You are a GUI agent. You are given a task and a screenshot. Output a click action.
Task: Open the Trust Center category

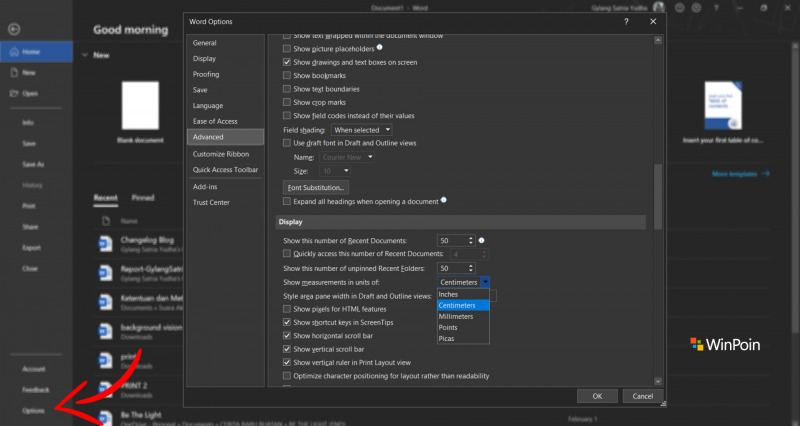pyautogui.click(x=225, y=202)
